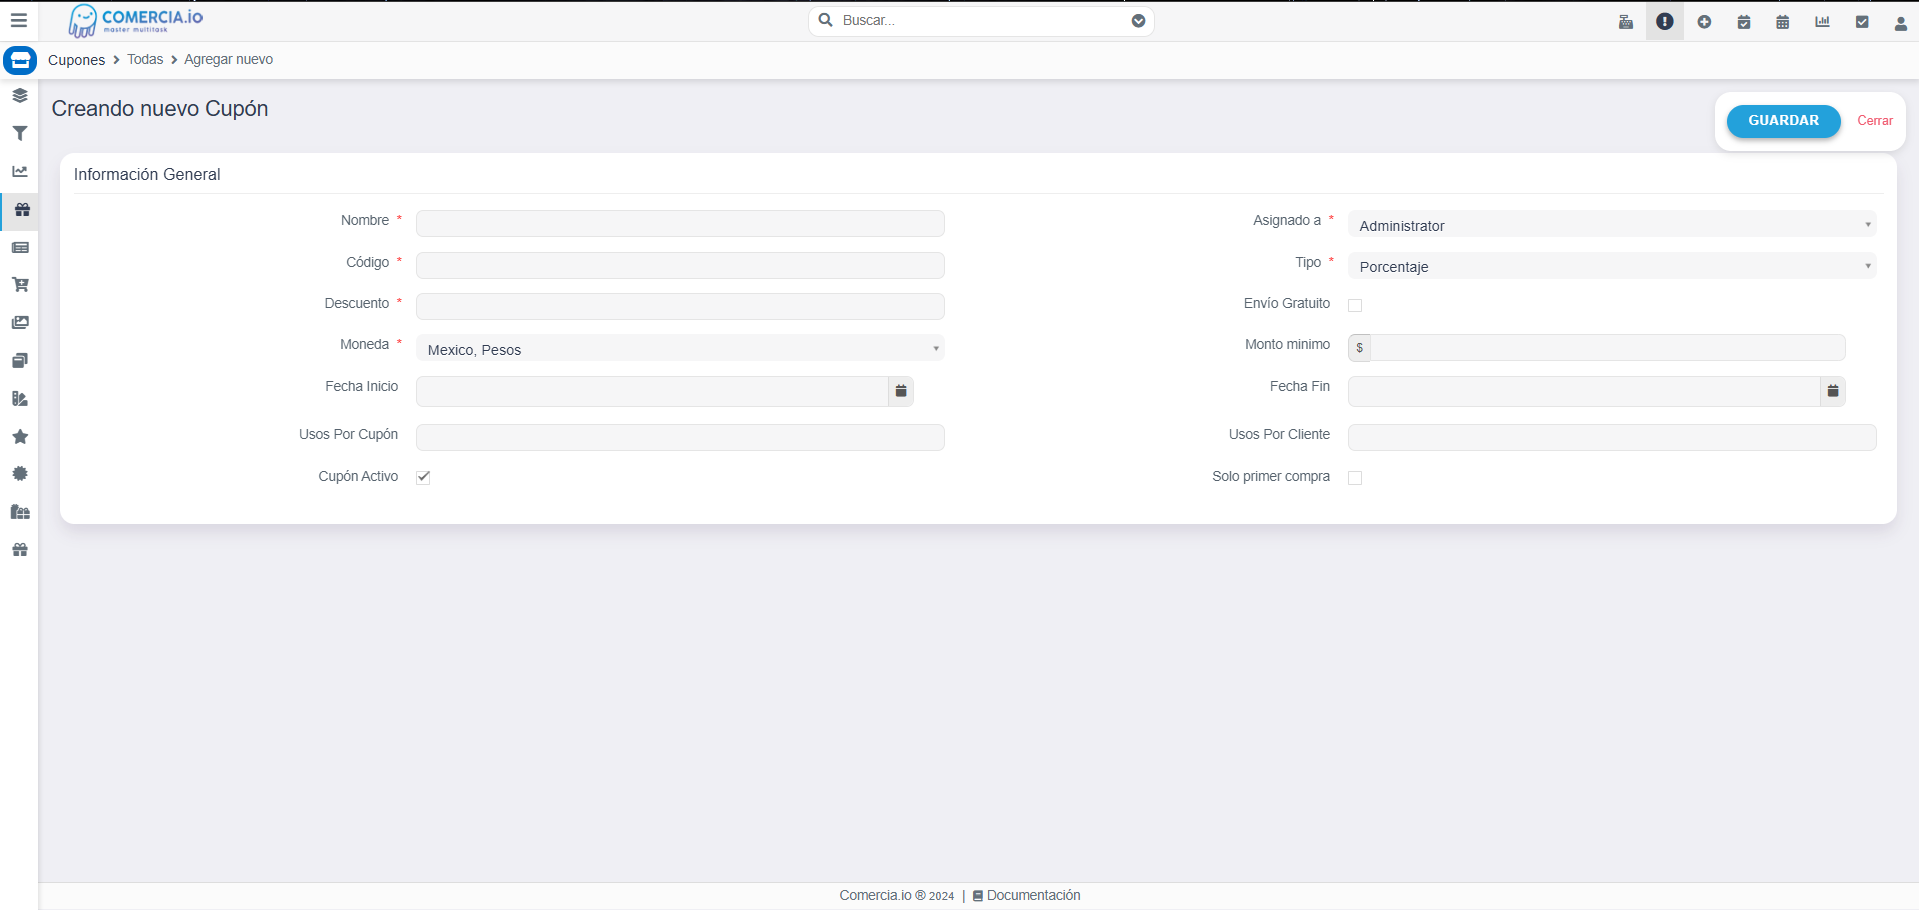Image resolution: width=1919 pixels, height=910 pixels.
Task: Open the list card sidebar icon
Action: click(x=20, y=247)
